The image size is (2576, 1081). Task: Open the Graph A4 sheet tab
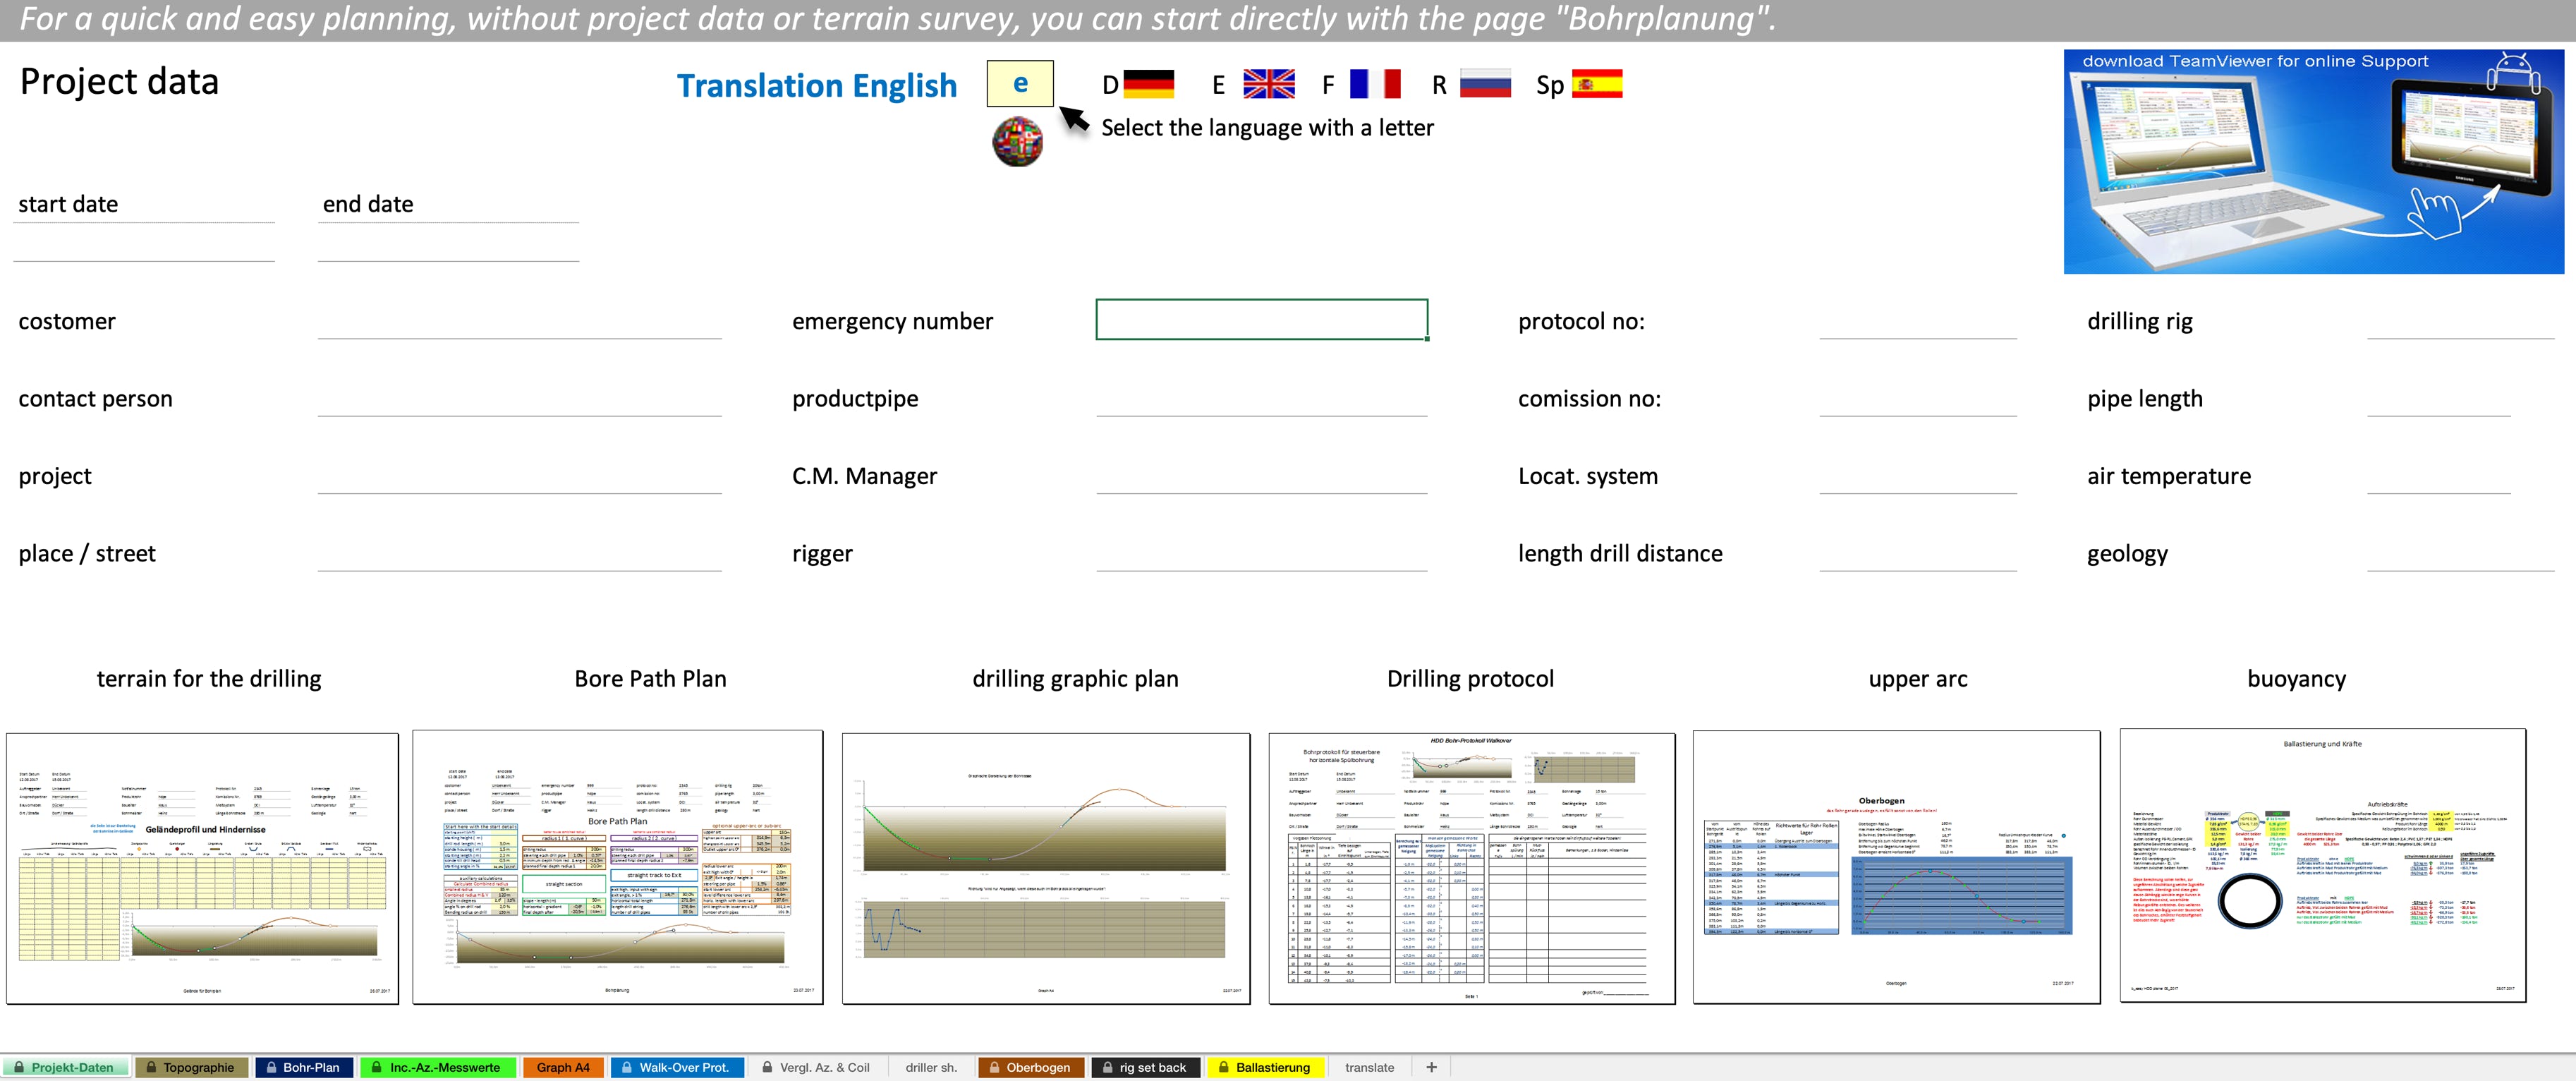pos(563,1067)
